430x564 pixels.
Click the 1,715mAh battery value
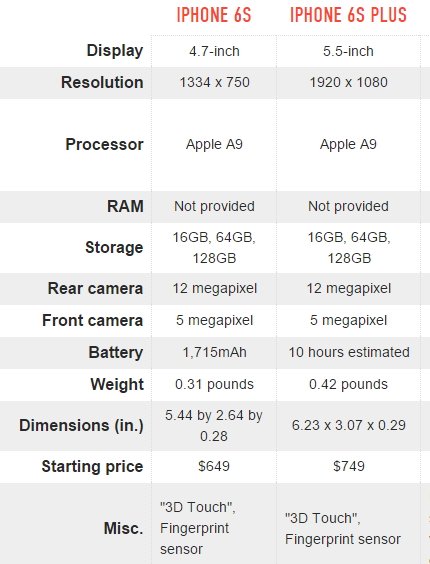pyautogui.click(x=214, y=352)
